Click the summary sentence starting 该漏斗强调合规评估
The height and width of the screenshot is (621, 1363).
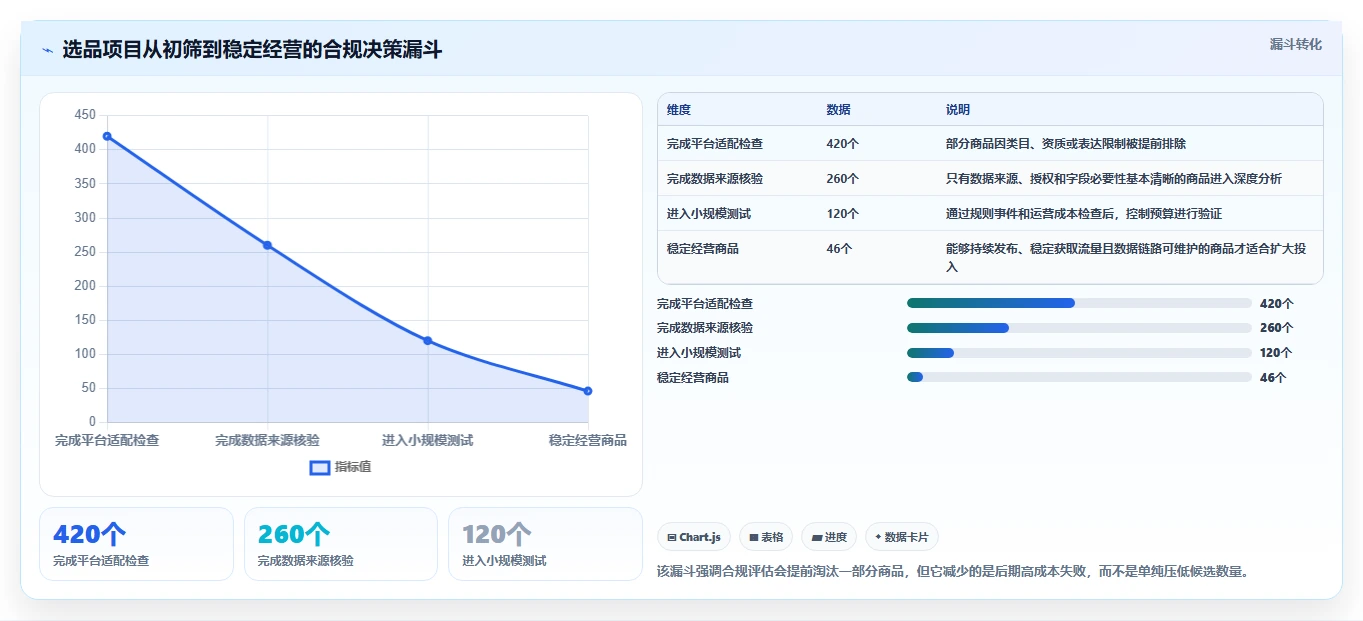click(953, 572)
